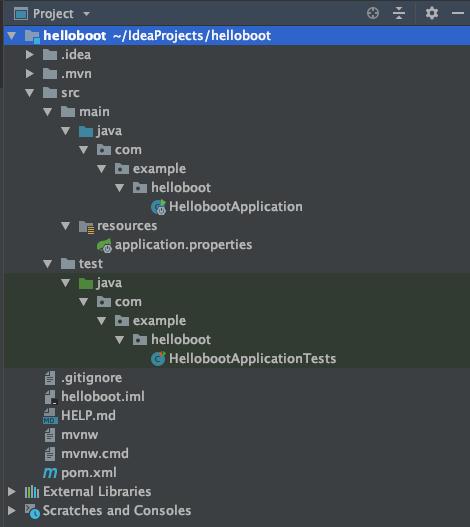This screenshot has height=527, width=470.
Task: Collapse the resources folder arrow
Action: pos(66,226)
